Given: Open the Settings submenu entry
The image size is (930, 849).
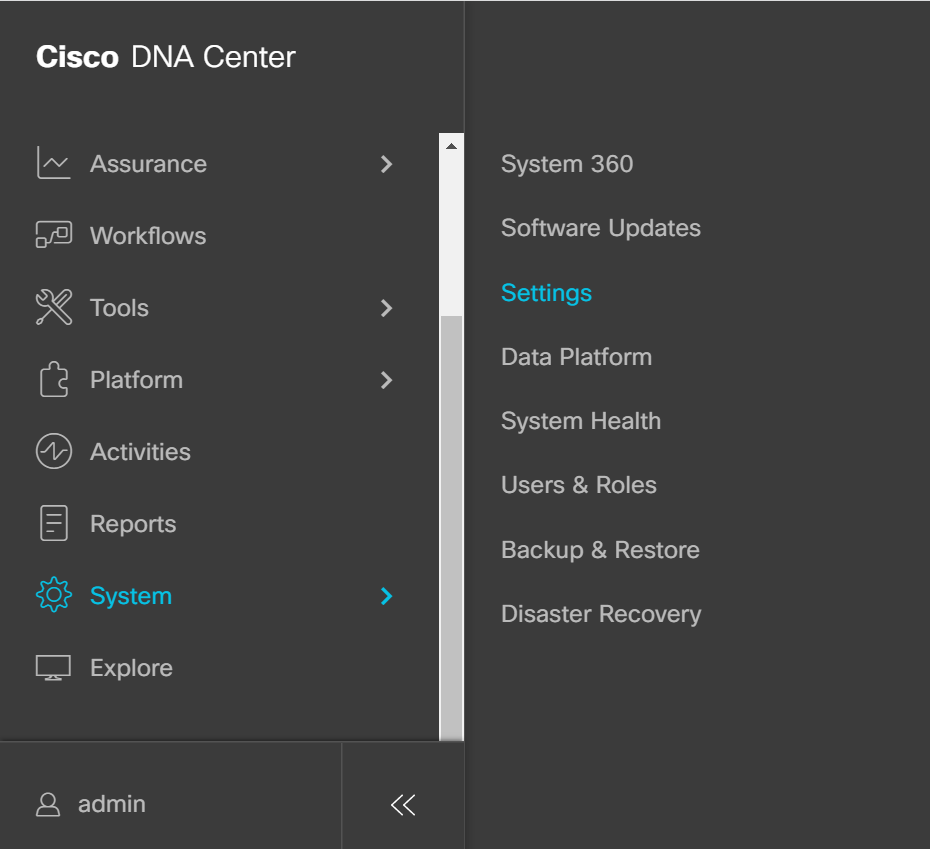Looking at the screenshot, I should tap(546, 293).
